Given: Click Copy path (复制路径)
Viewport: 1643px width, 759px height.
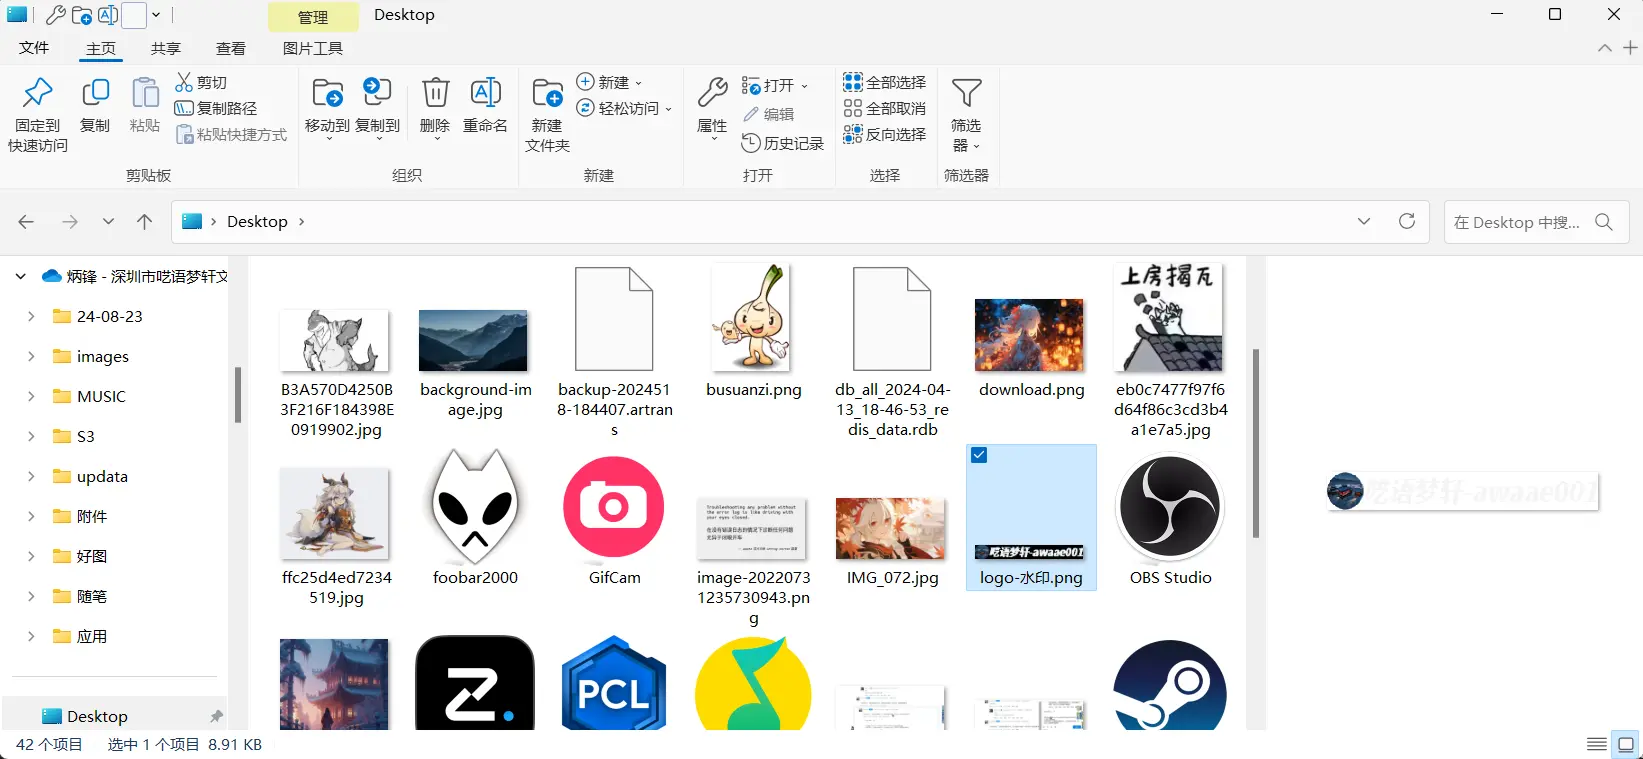Looking at the screenshot, I should [216, 108].
